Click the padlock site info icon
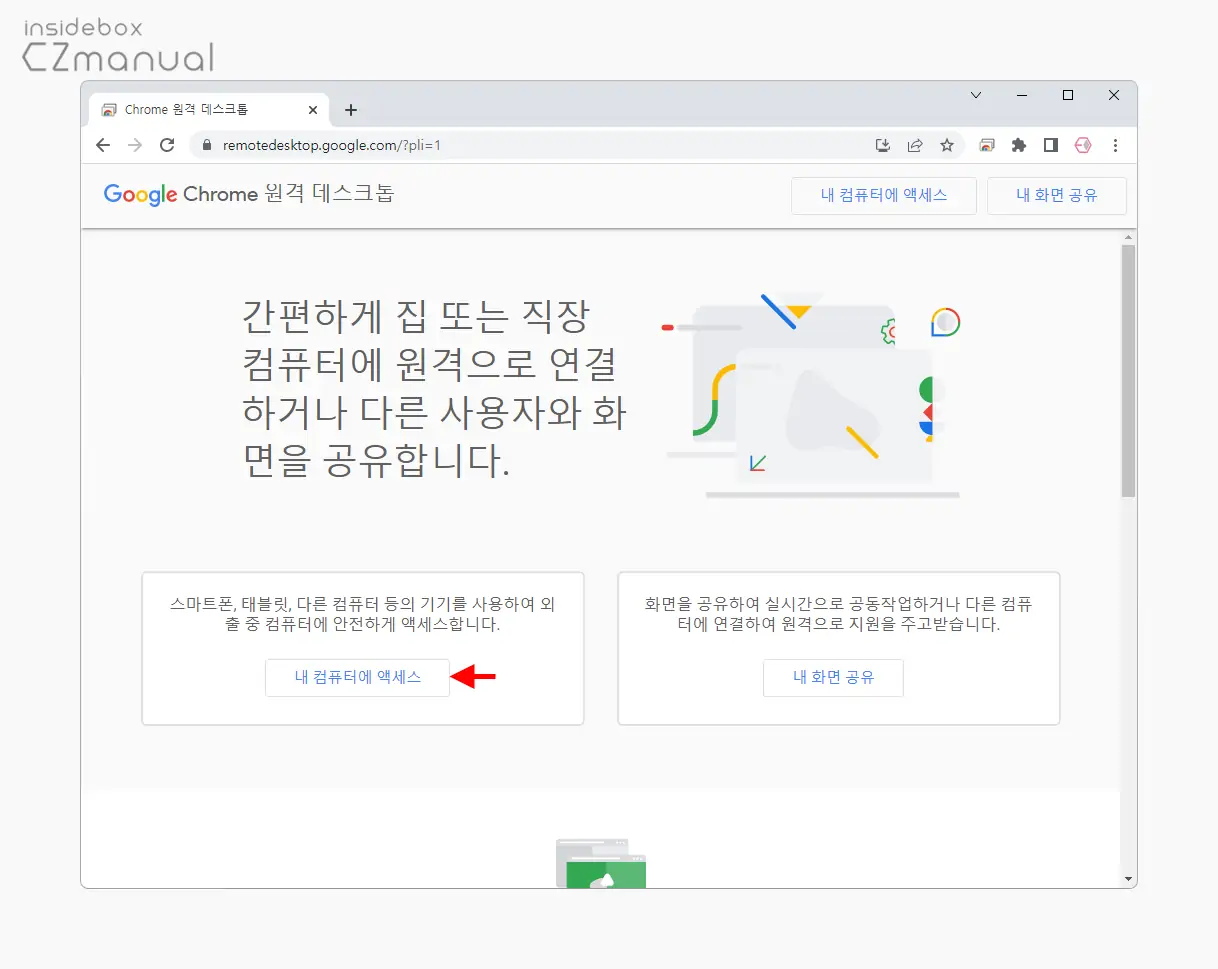This screenshot has height=969, width=1218. pos(207,145)
